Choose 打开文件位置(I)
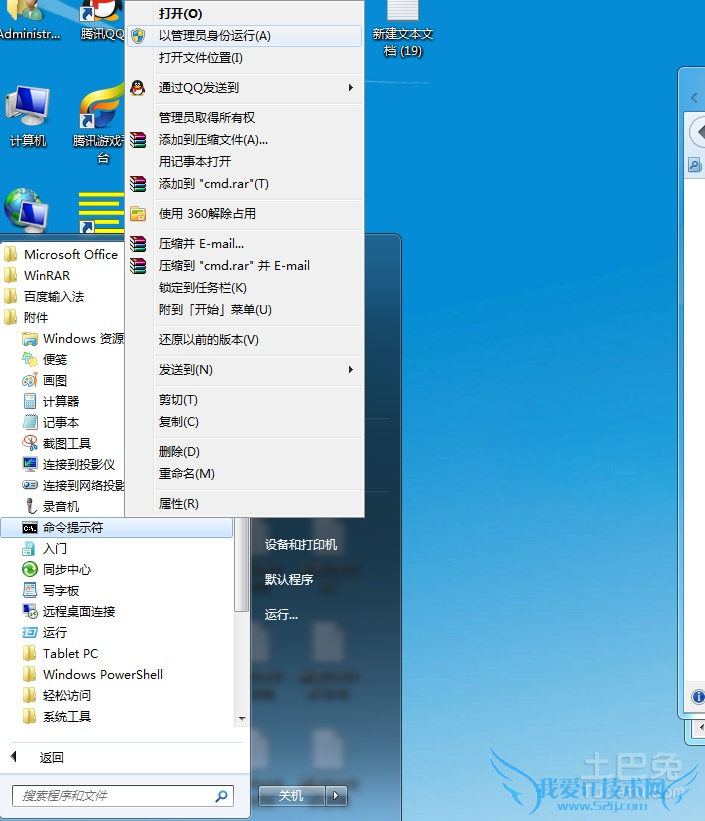The height and width of the screenshot is (821, 705). pos(245,58)
